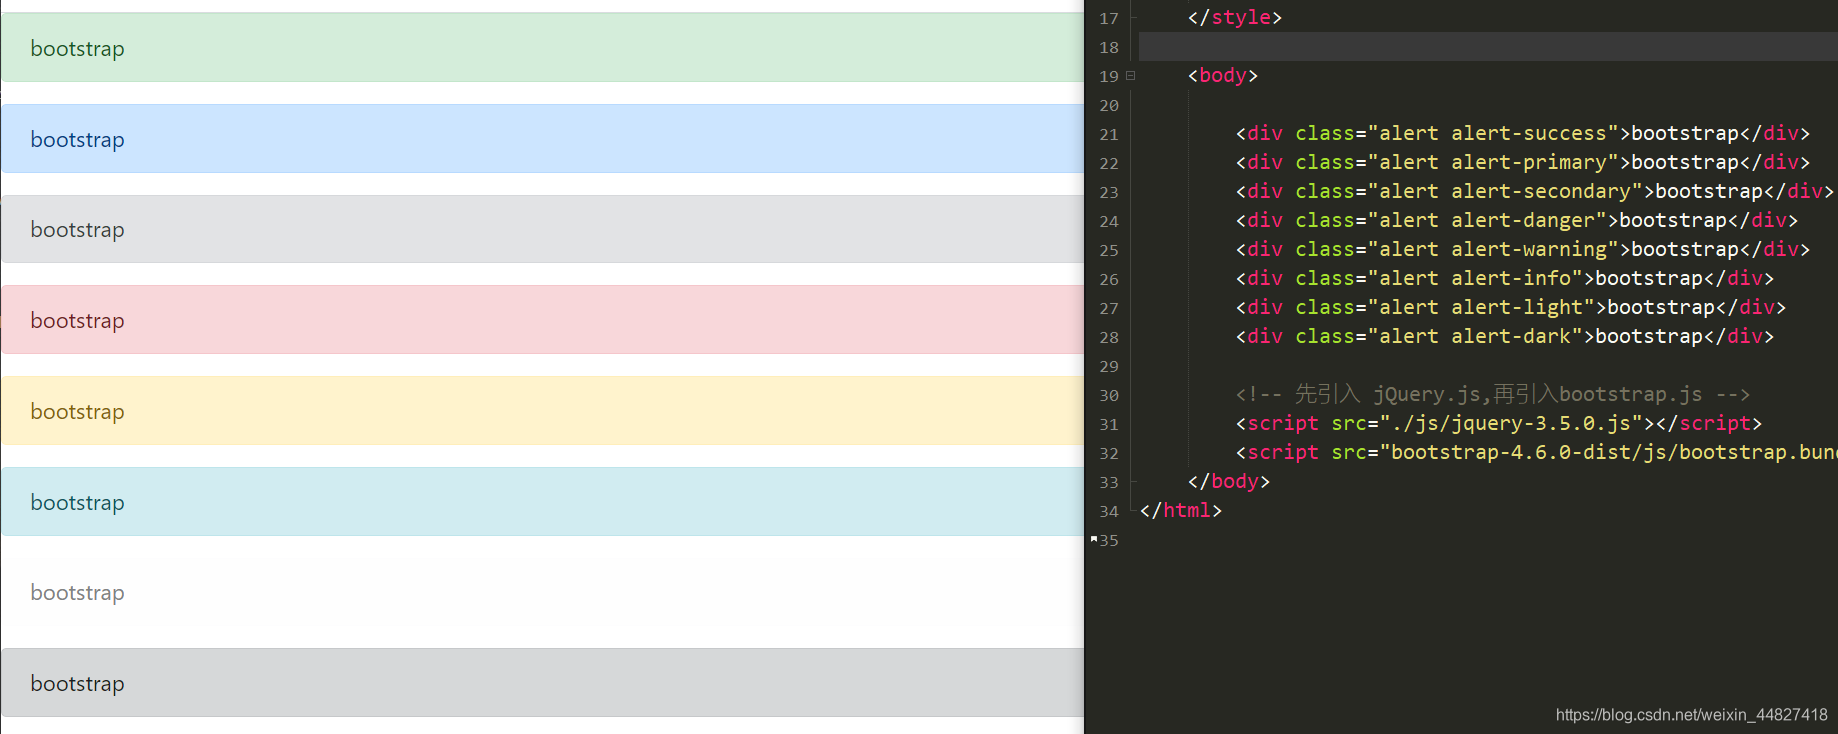The image size is (1838, 734).
Task: Click the "alert alert-info" class string
Action: (1476, 278)
